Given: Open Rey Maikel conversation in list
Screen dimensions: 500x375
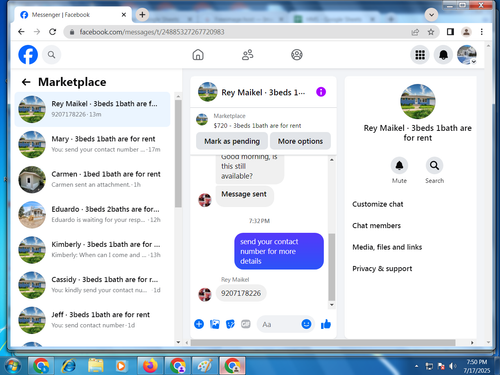Looking at the screenshot, I should [92, 109].
